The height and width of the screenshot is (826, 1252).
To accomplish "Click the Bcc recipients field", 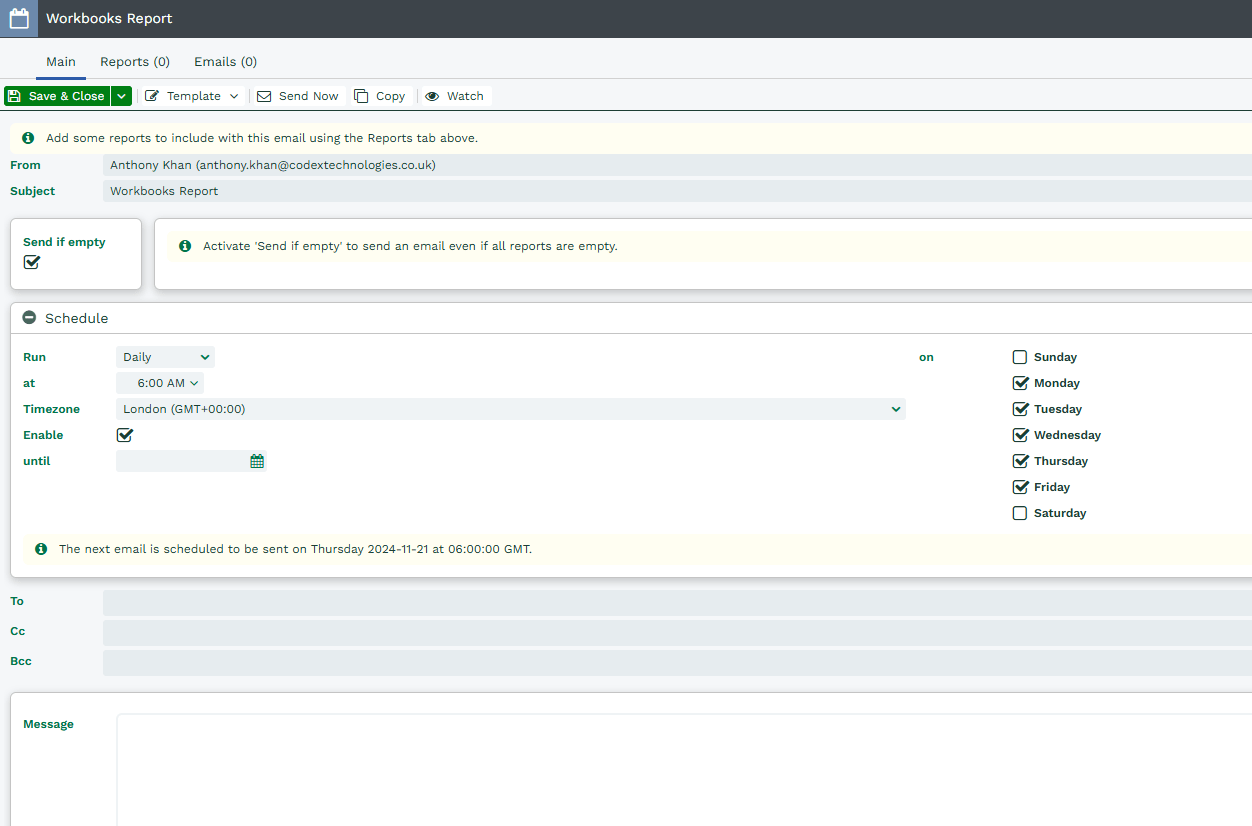I will (x=677, y=663).
